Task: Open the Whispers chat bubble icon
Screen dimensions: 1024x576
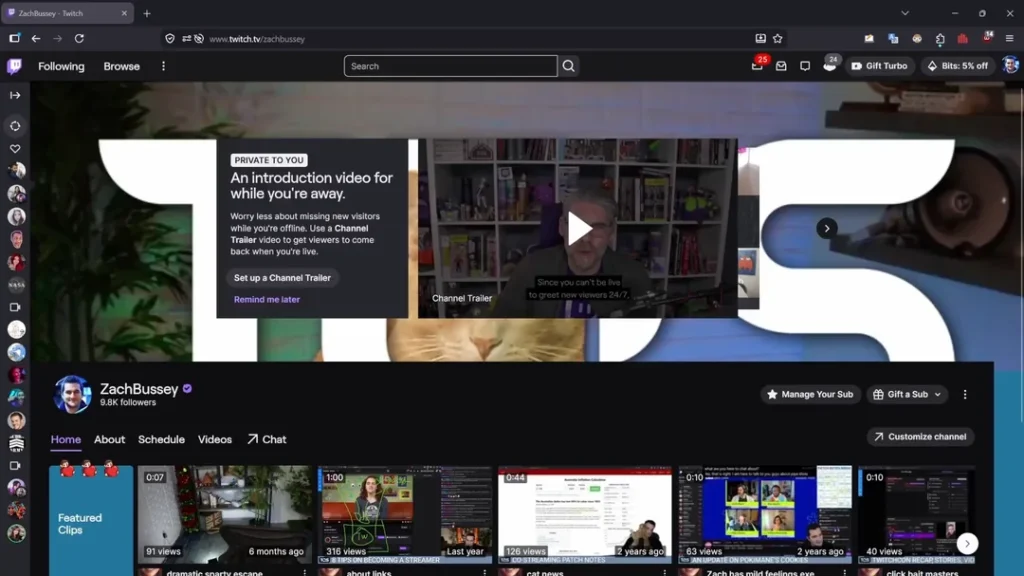Action: pyautogui.click(x=805, y=66)
